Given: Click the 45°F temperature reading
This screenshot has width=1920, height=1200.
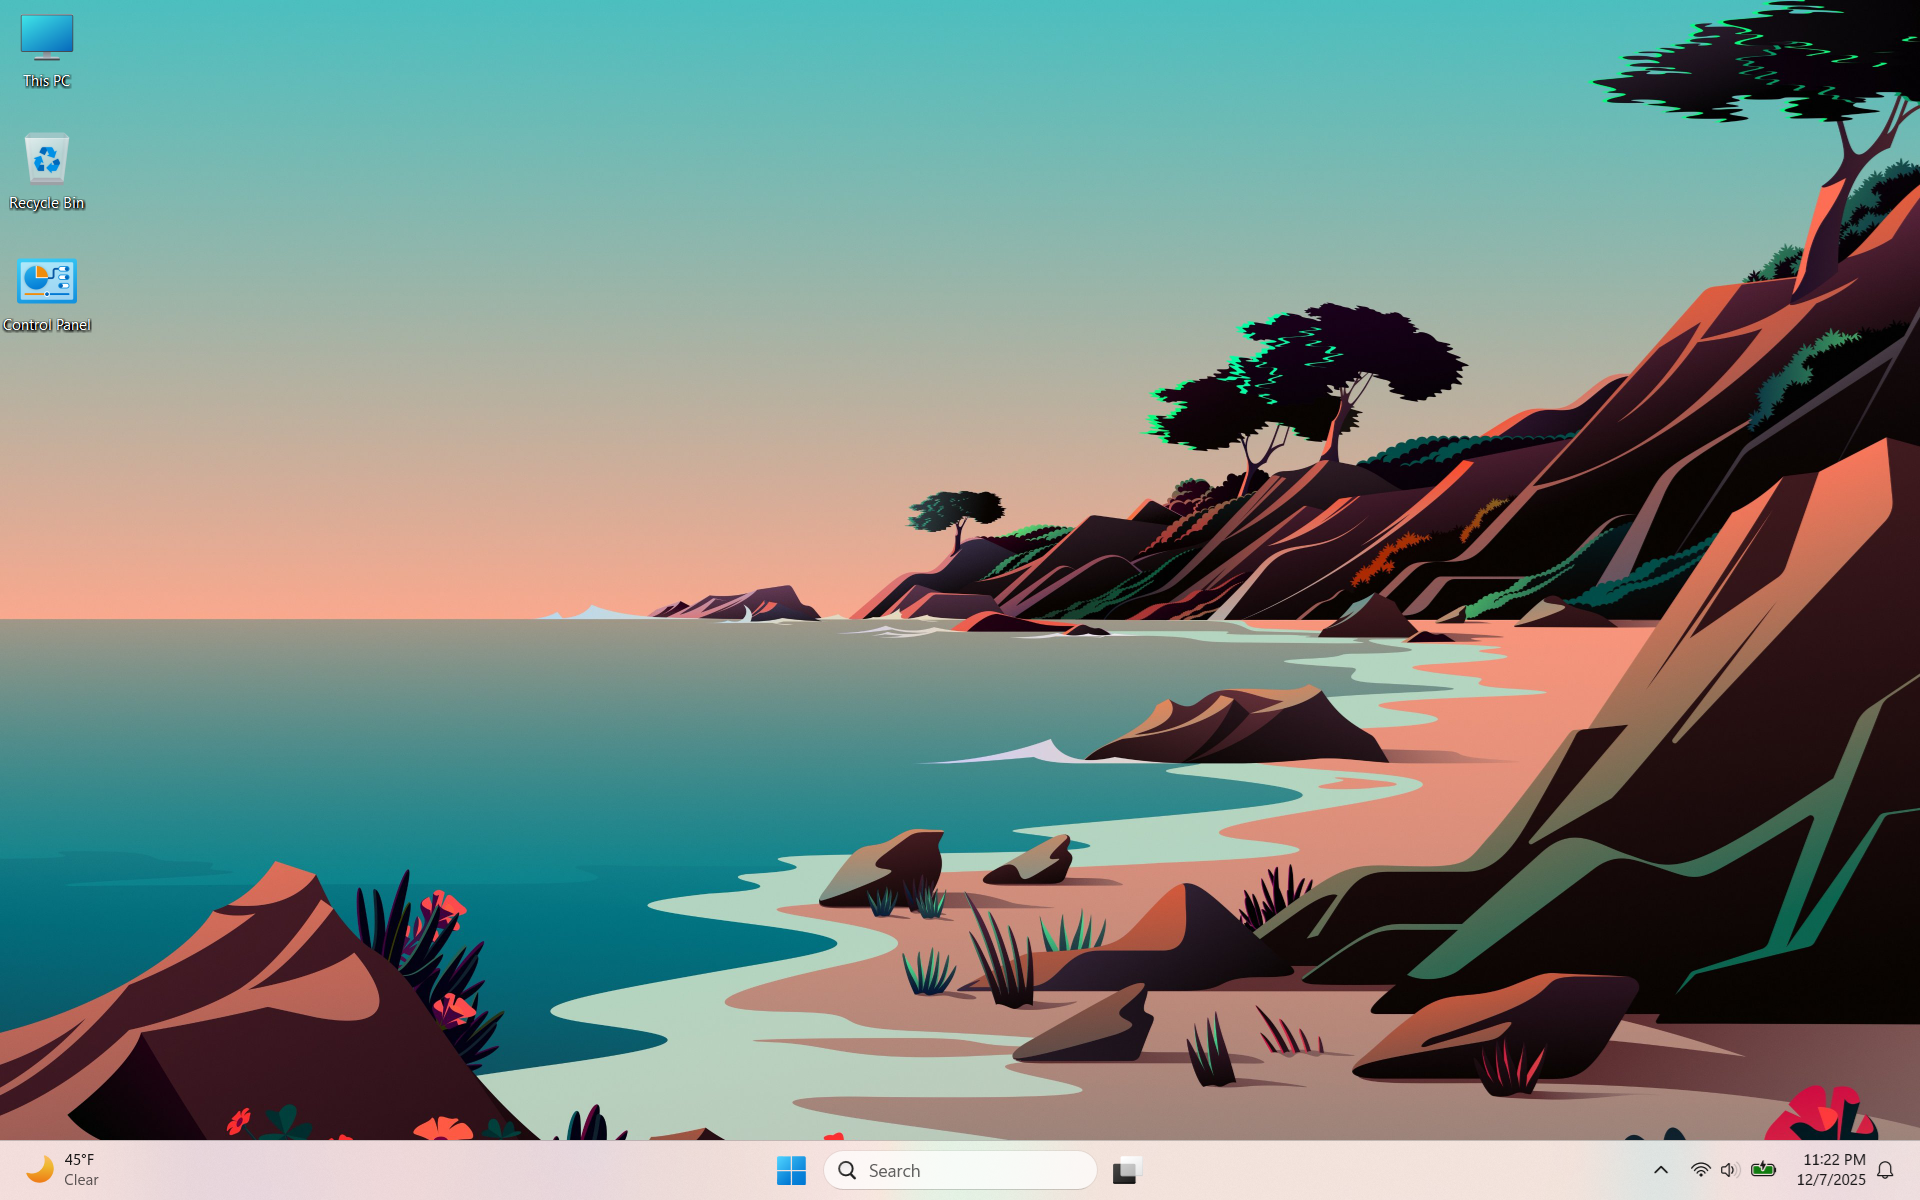Looking at the screenshot, I should (x=80, y=1160).
